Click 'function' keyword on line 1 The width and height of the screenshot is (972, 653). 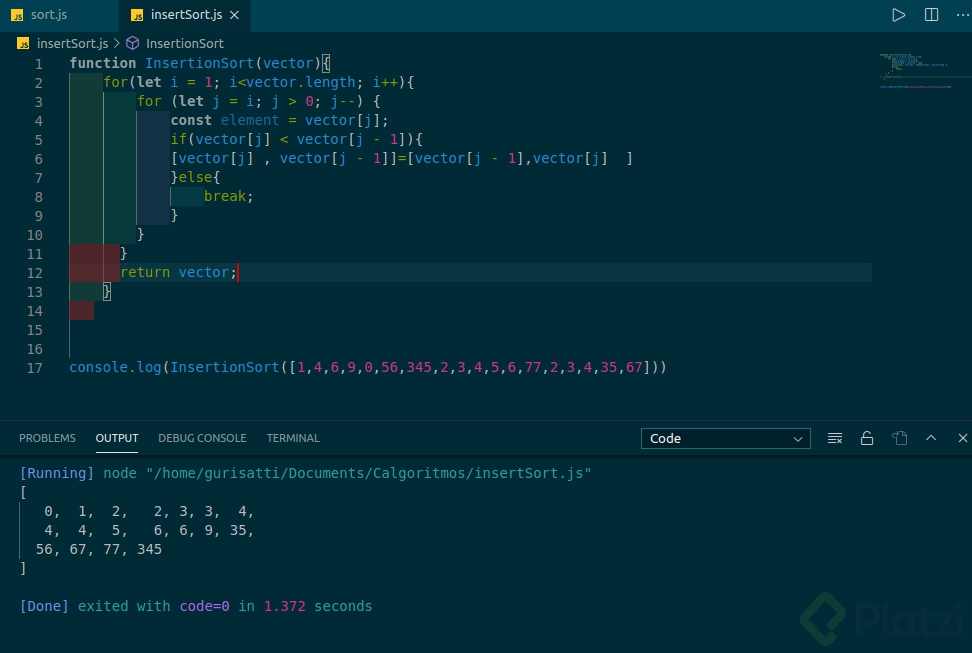102,63
